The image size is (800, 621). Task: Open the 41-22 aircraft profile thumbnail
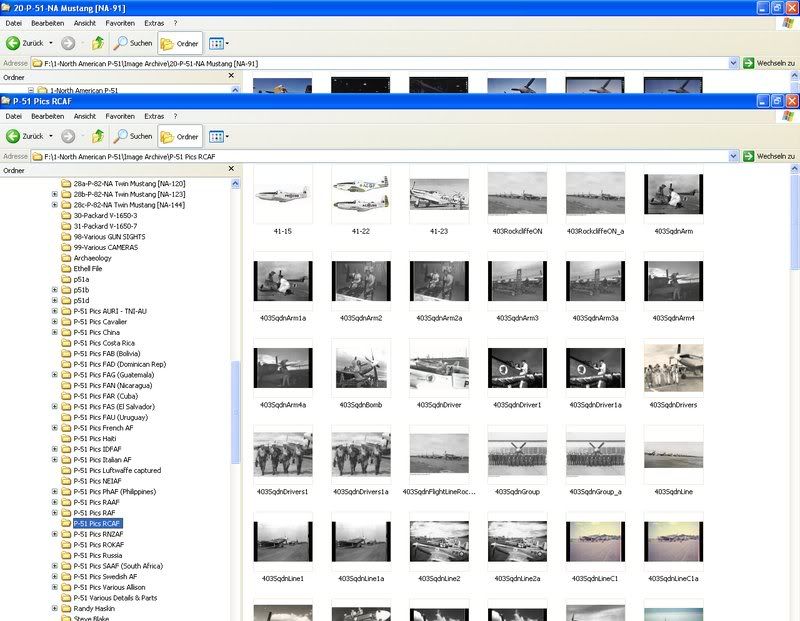(360, 195)
